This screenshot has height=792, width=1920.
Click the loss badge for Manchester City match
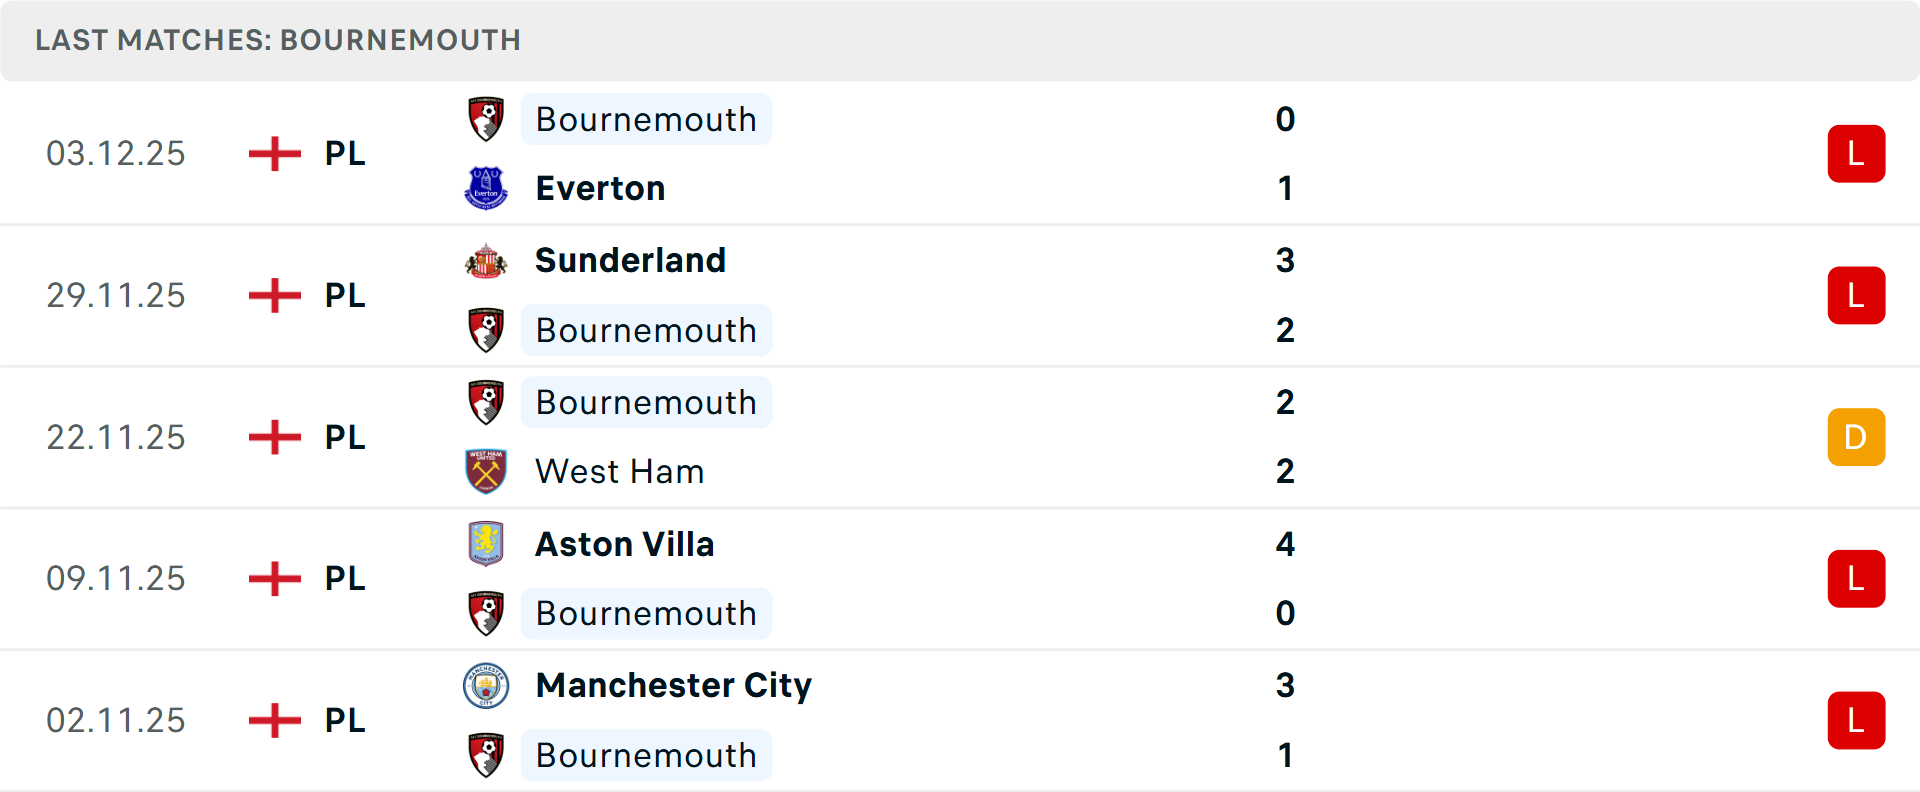pos(1856,721)
